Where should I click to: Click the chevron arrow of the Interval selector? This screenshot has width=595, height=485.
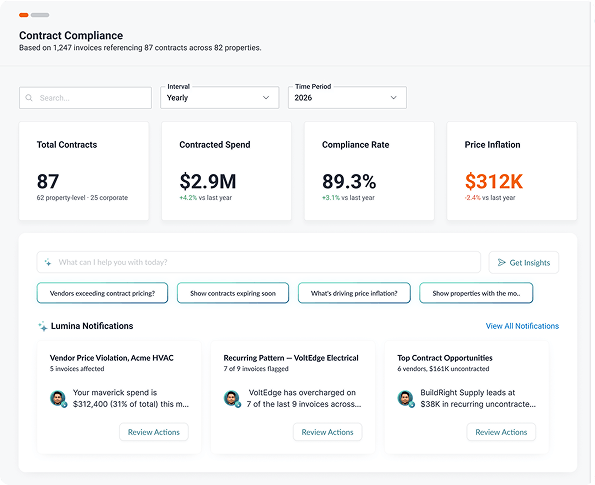tap(266, 98)
